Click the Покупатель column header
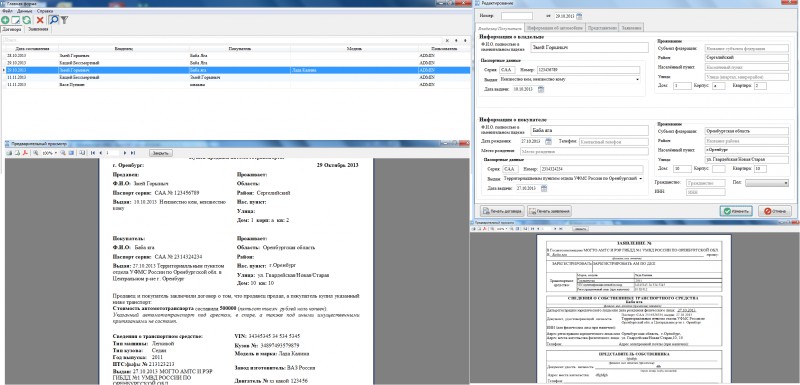800x385 pixels. (x=239, y=49)
